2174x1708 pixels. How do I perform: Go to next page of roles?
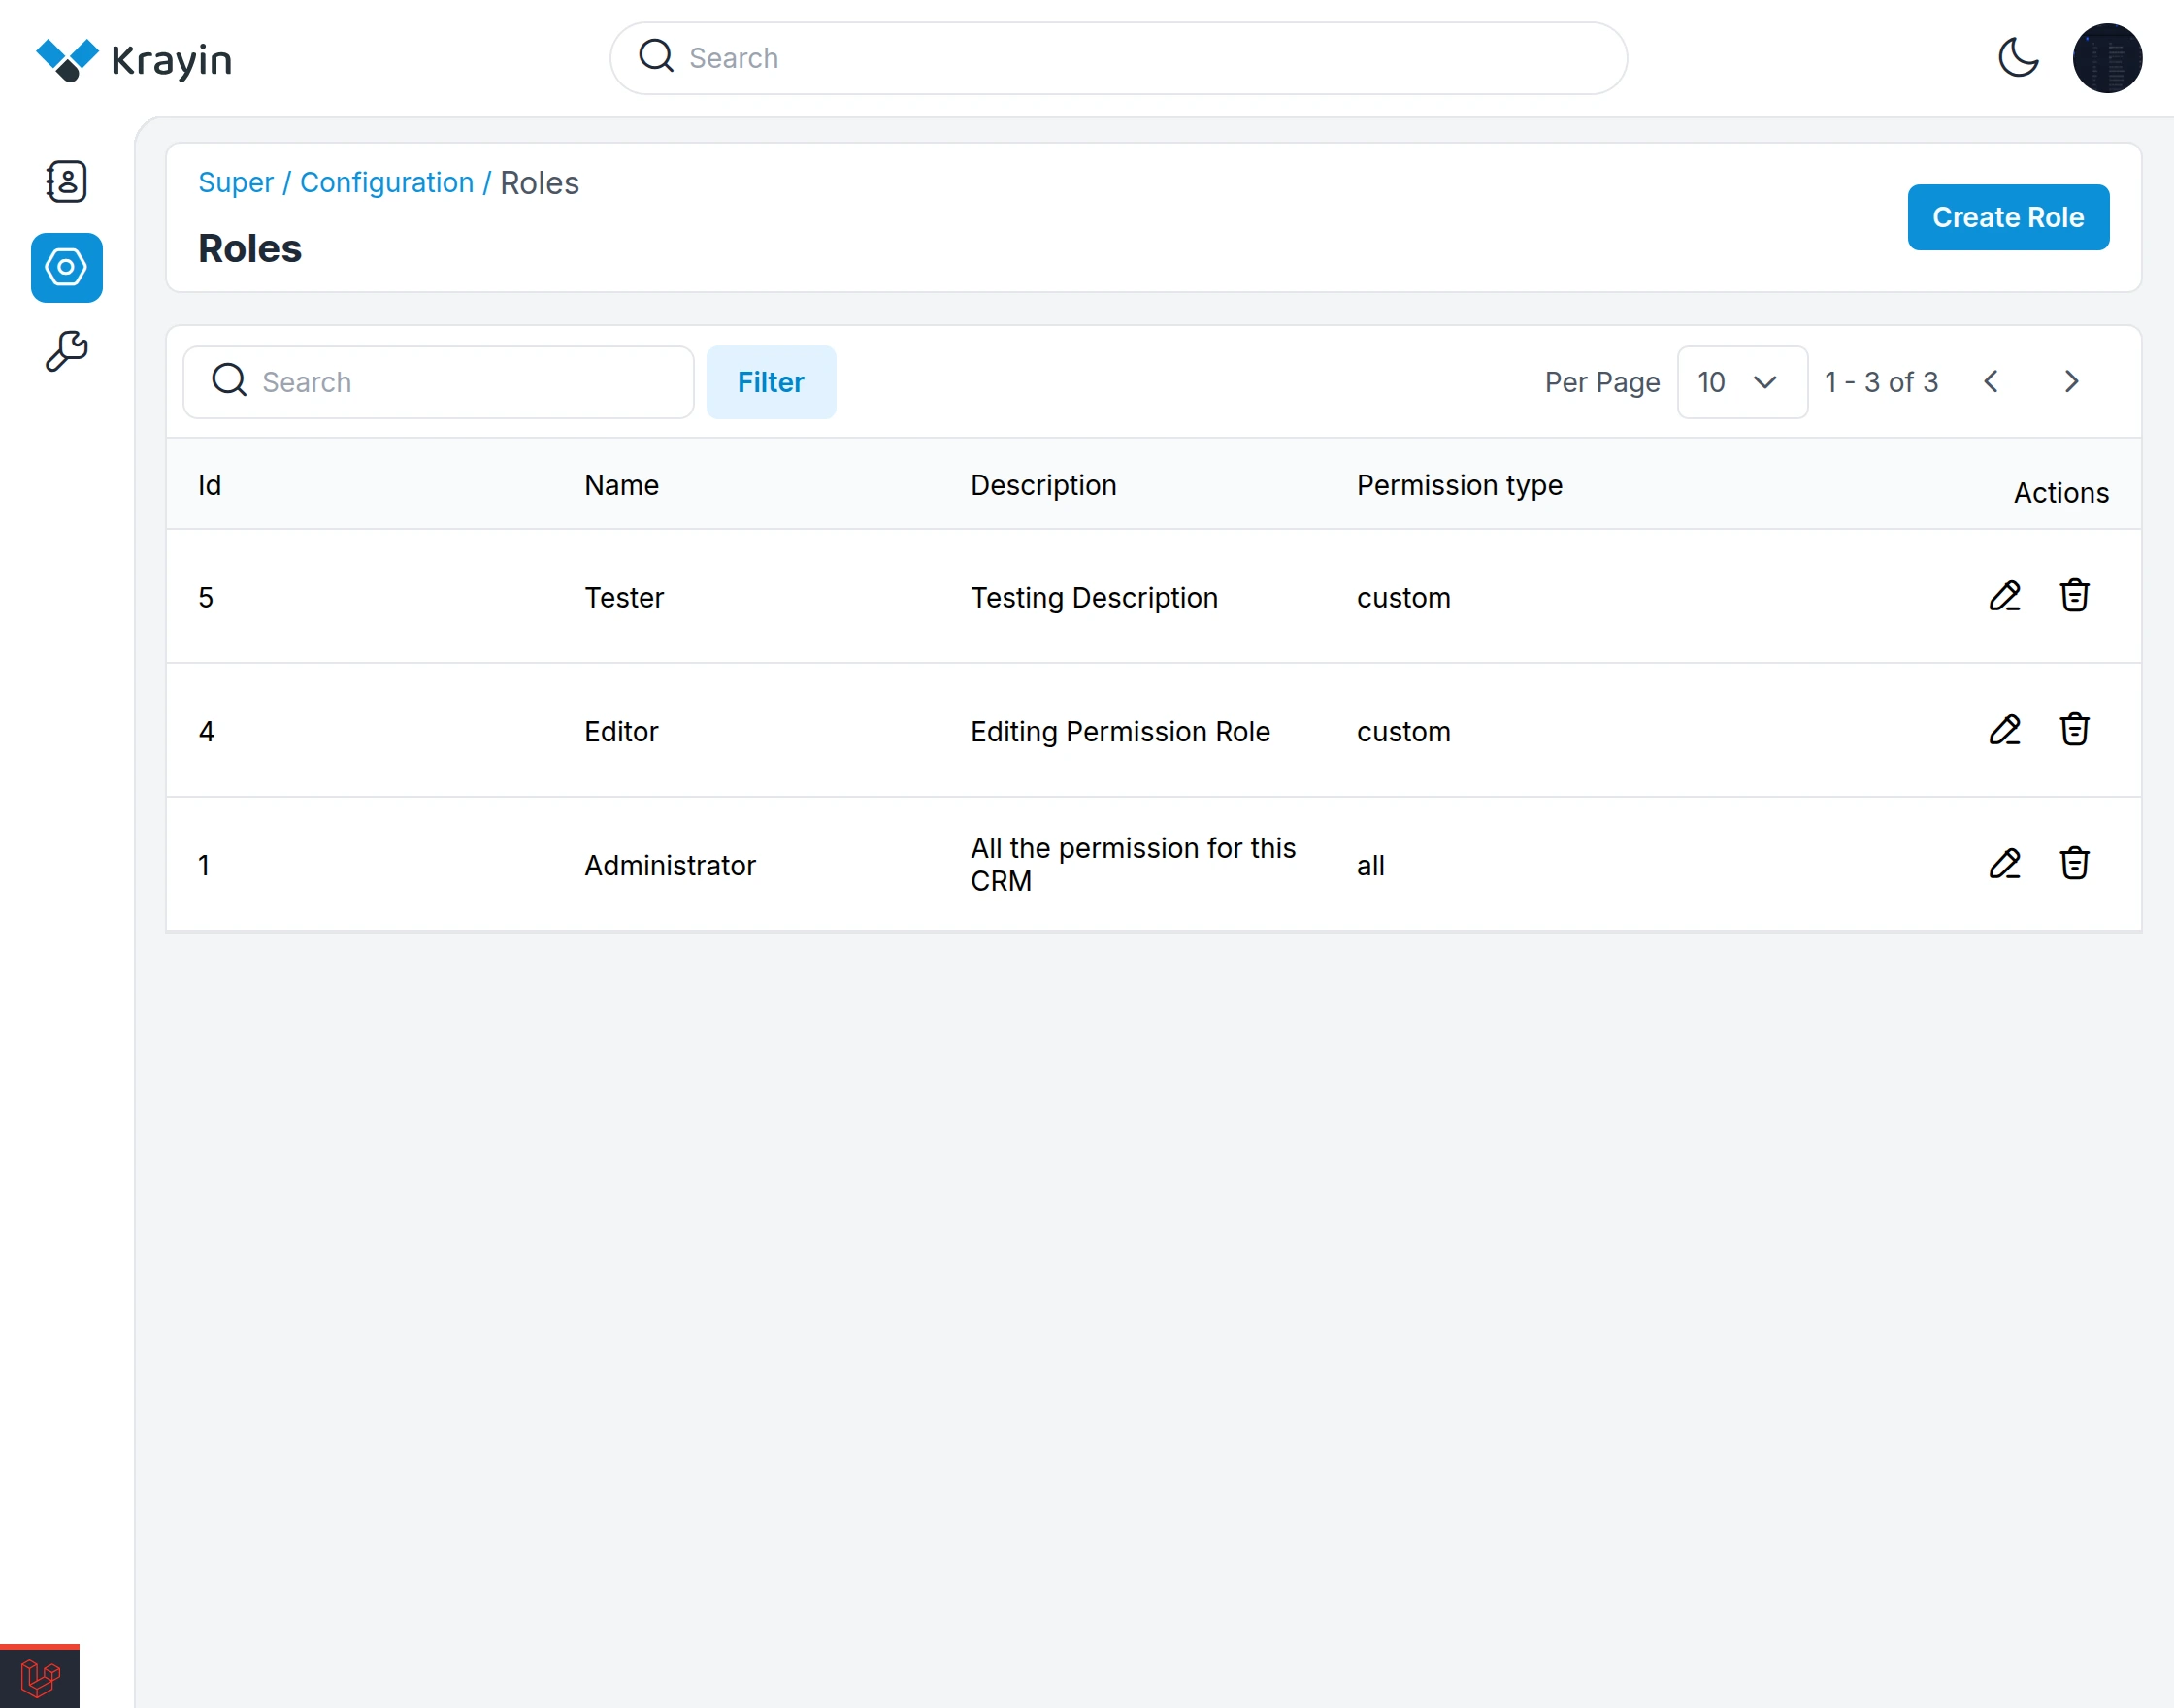click(2071, 382)
